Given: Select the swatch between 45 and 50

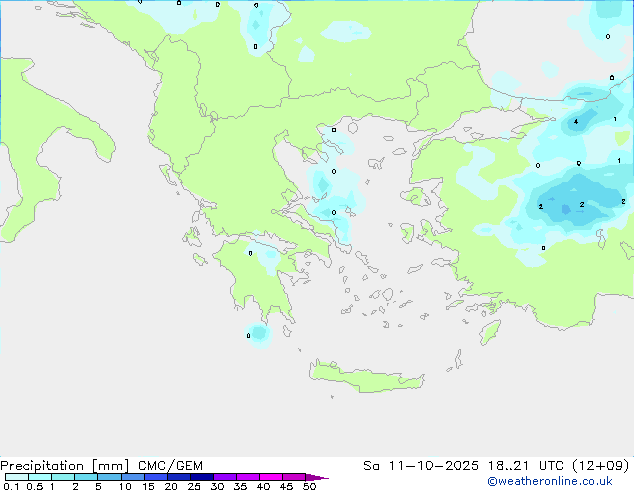Looking at the screenshot, I should [294, 477].
